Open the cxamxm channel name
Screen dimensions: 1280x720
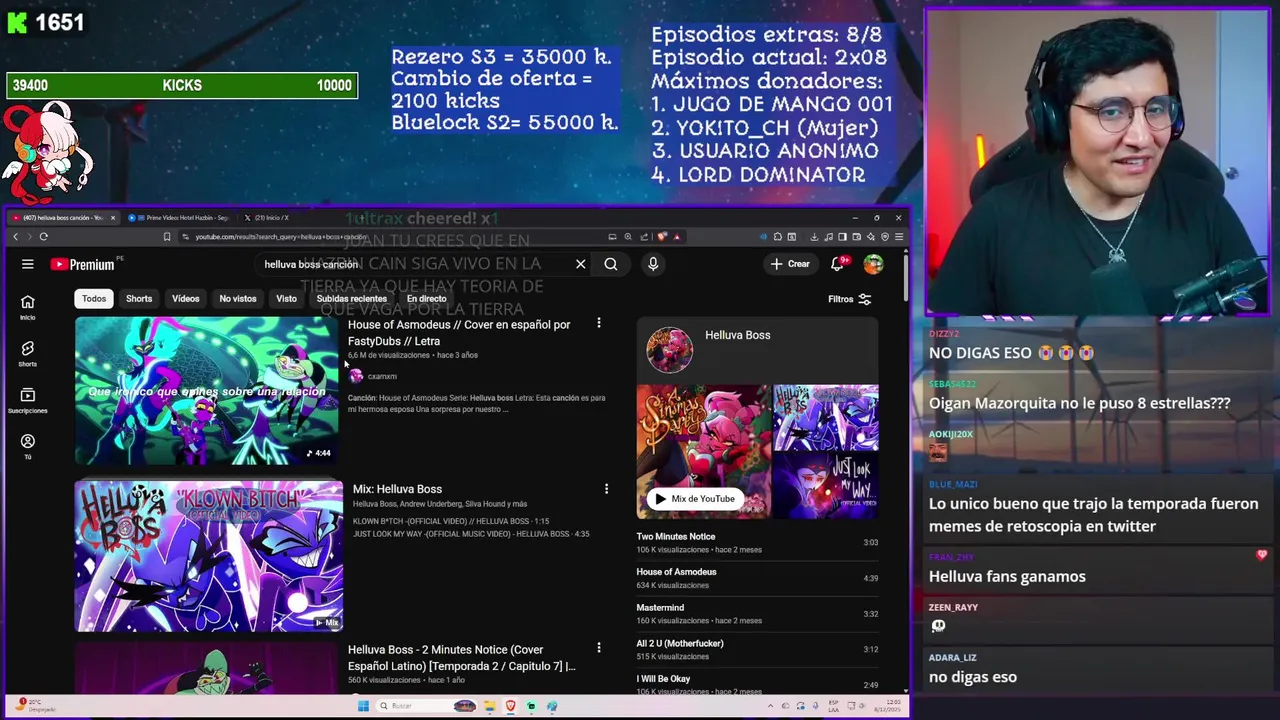tap(382, 377)
